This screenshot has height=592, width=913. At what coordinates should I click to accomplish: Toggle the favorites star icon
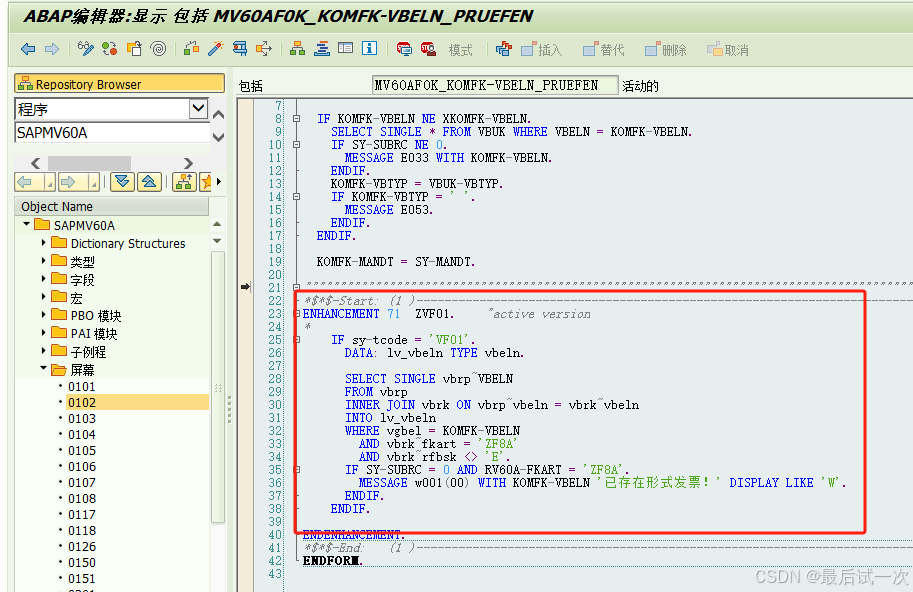(x=204, y=181)
